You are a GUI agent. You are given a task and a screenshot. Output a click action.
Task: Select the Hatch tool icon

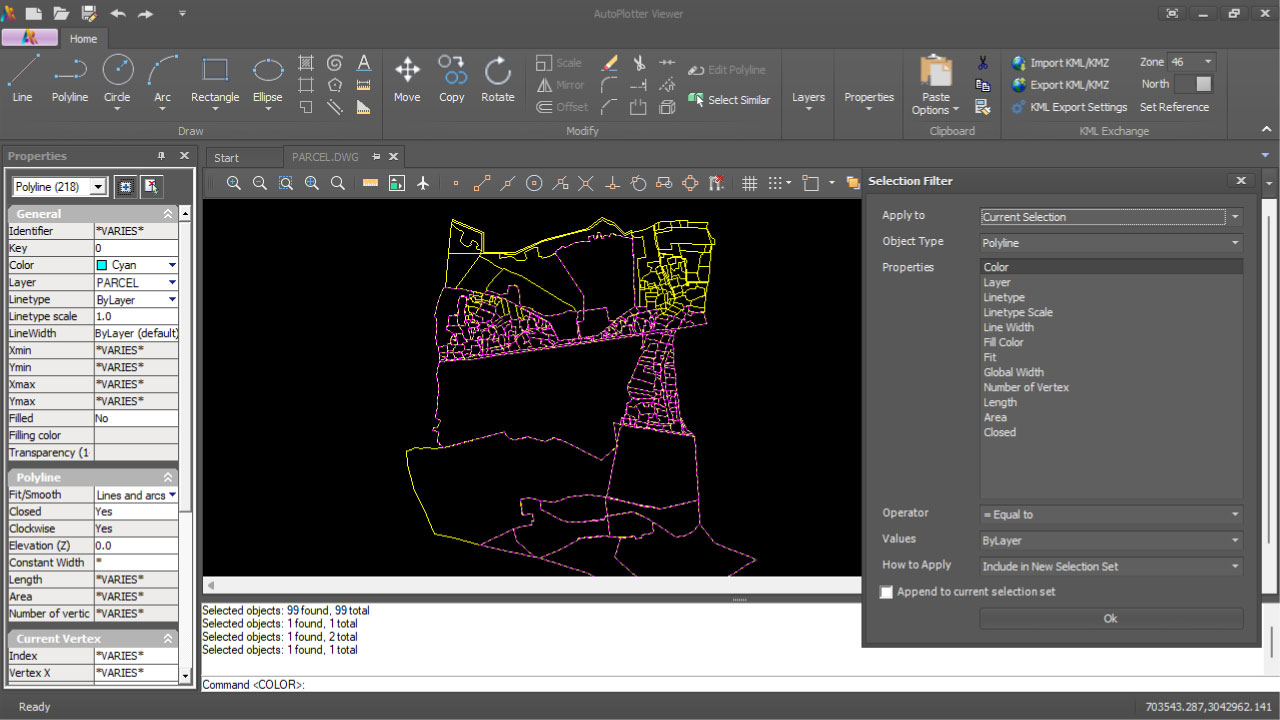tap(307, 62)
